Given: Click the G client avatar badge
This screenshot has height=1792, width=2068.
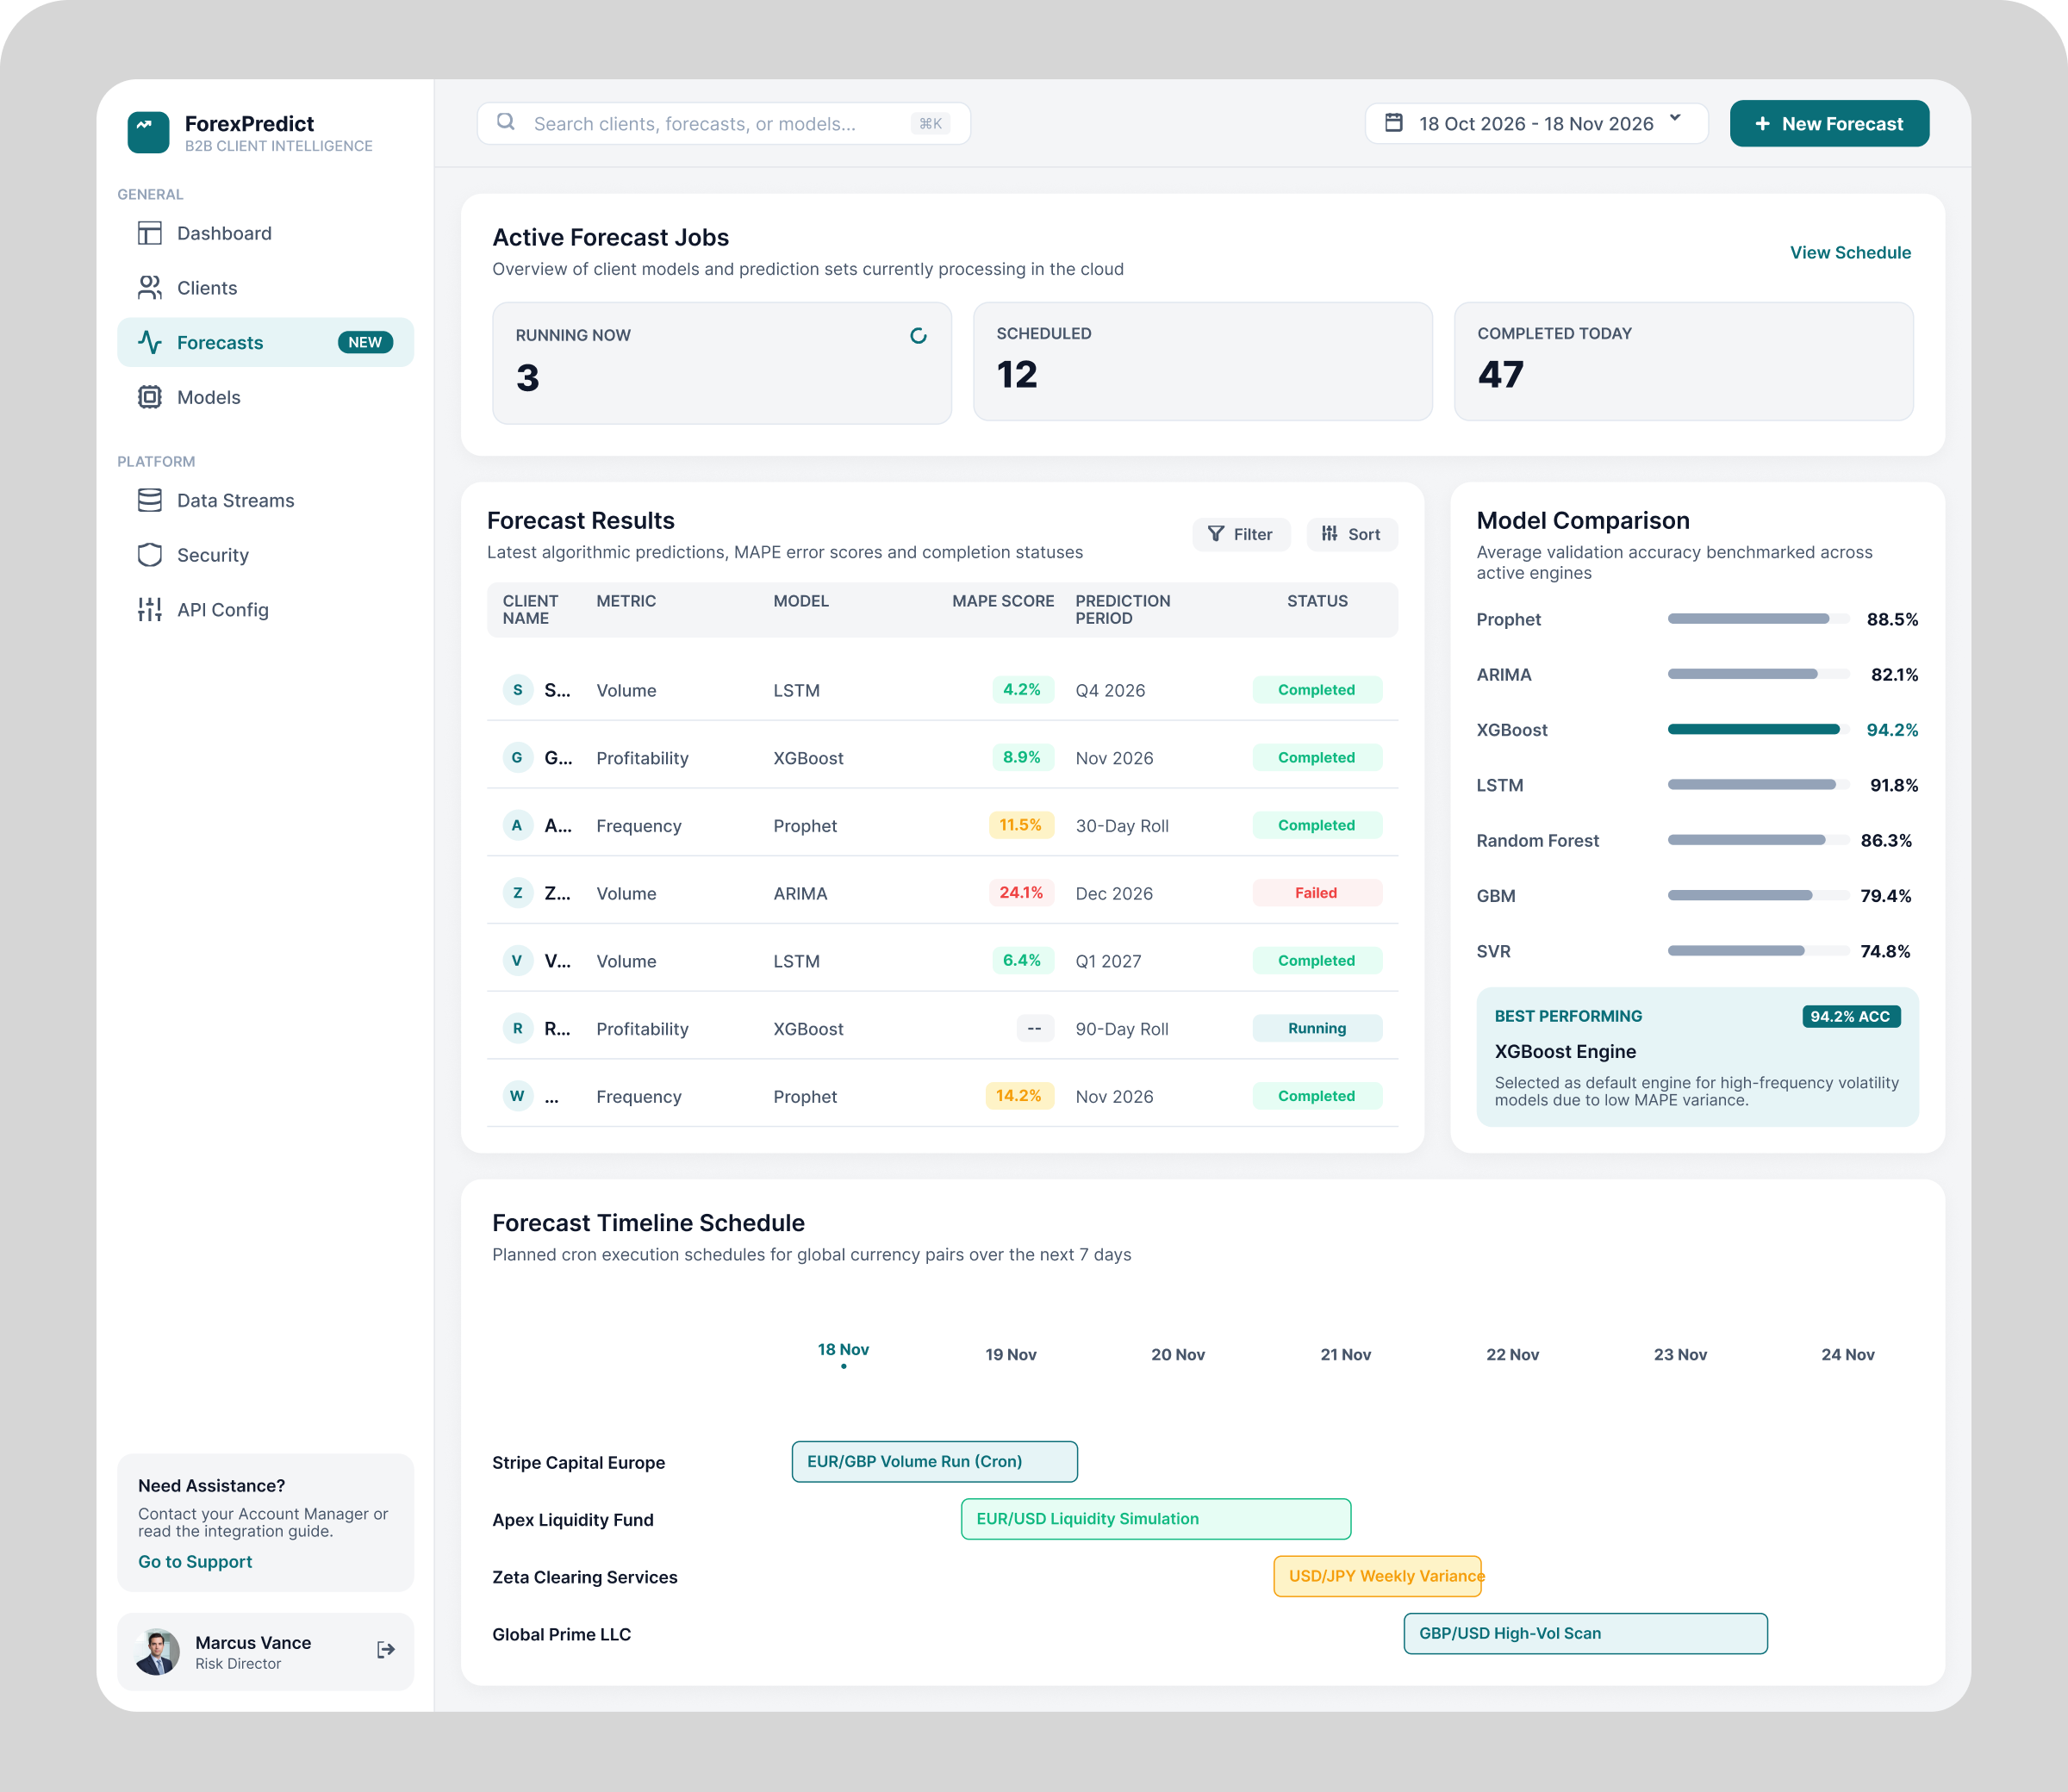Looking at the screenshot, I should tap(517, 758).
